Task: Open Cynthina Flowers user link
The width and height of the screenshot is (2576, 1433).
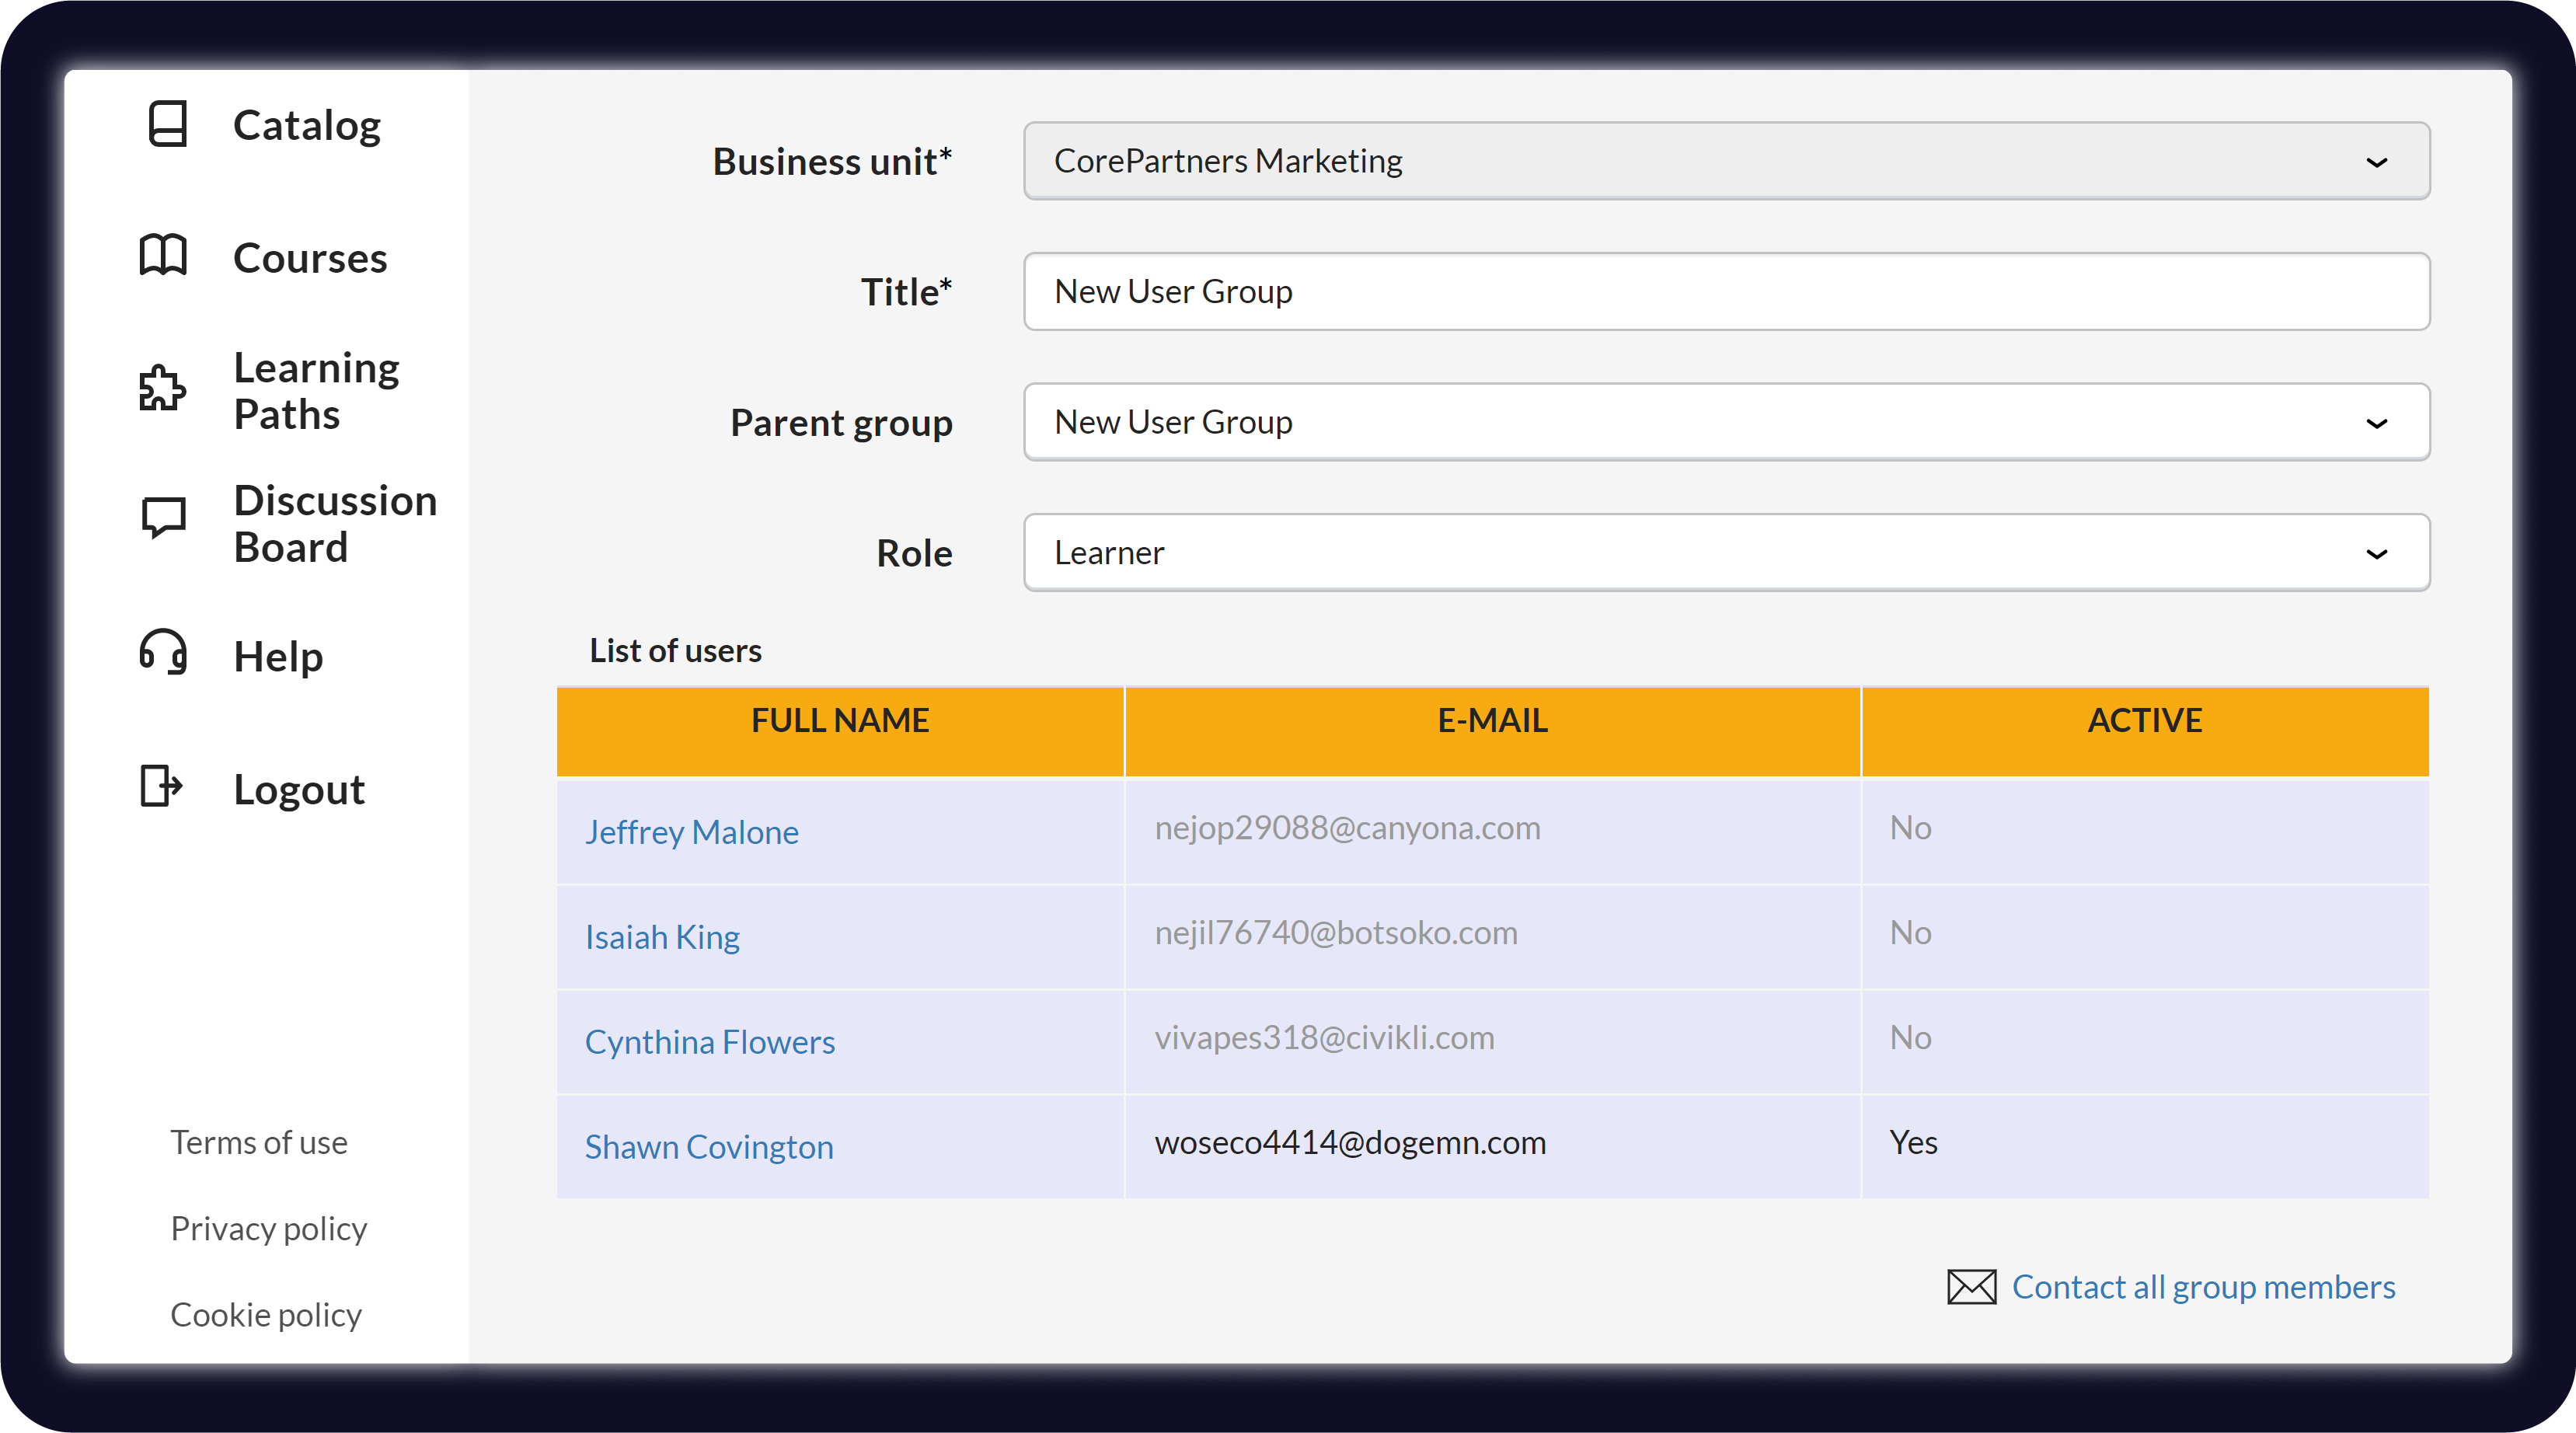Action: (x=709, y=1042)
